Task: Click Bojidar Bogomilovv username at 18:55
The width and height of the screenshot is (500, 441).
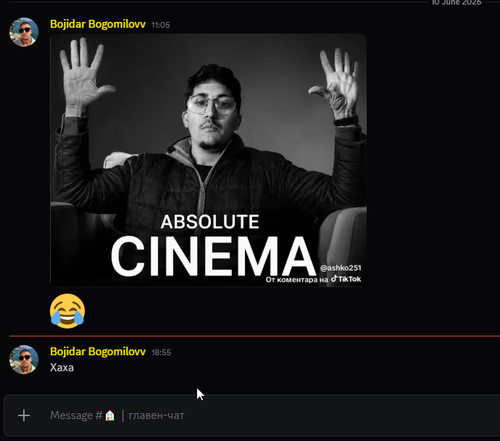Action: pyautogui.click(x=98, y=351)
